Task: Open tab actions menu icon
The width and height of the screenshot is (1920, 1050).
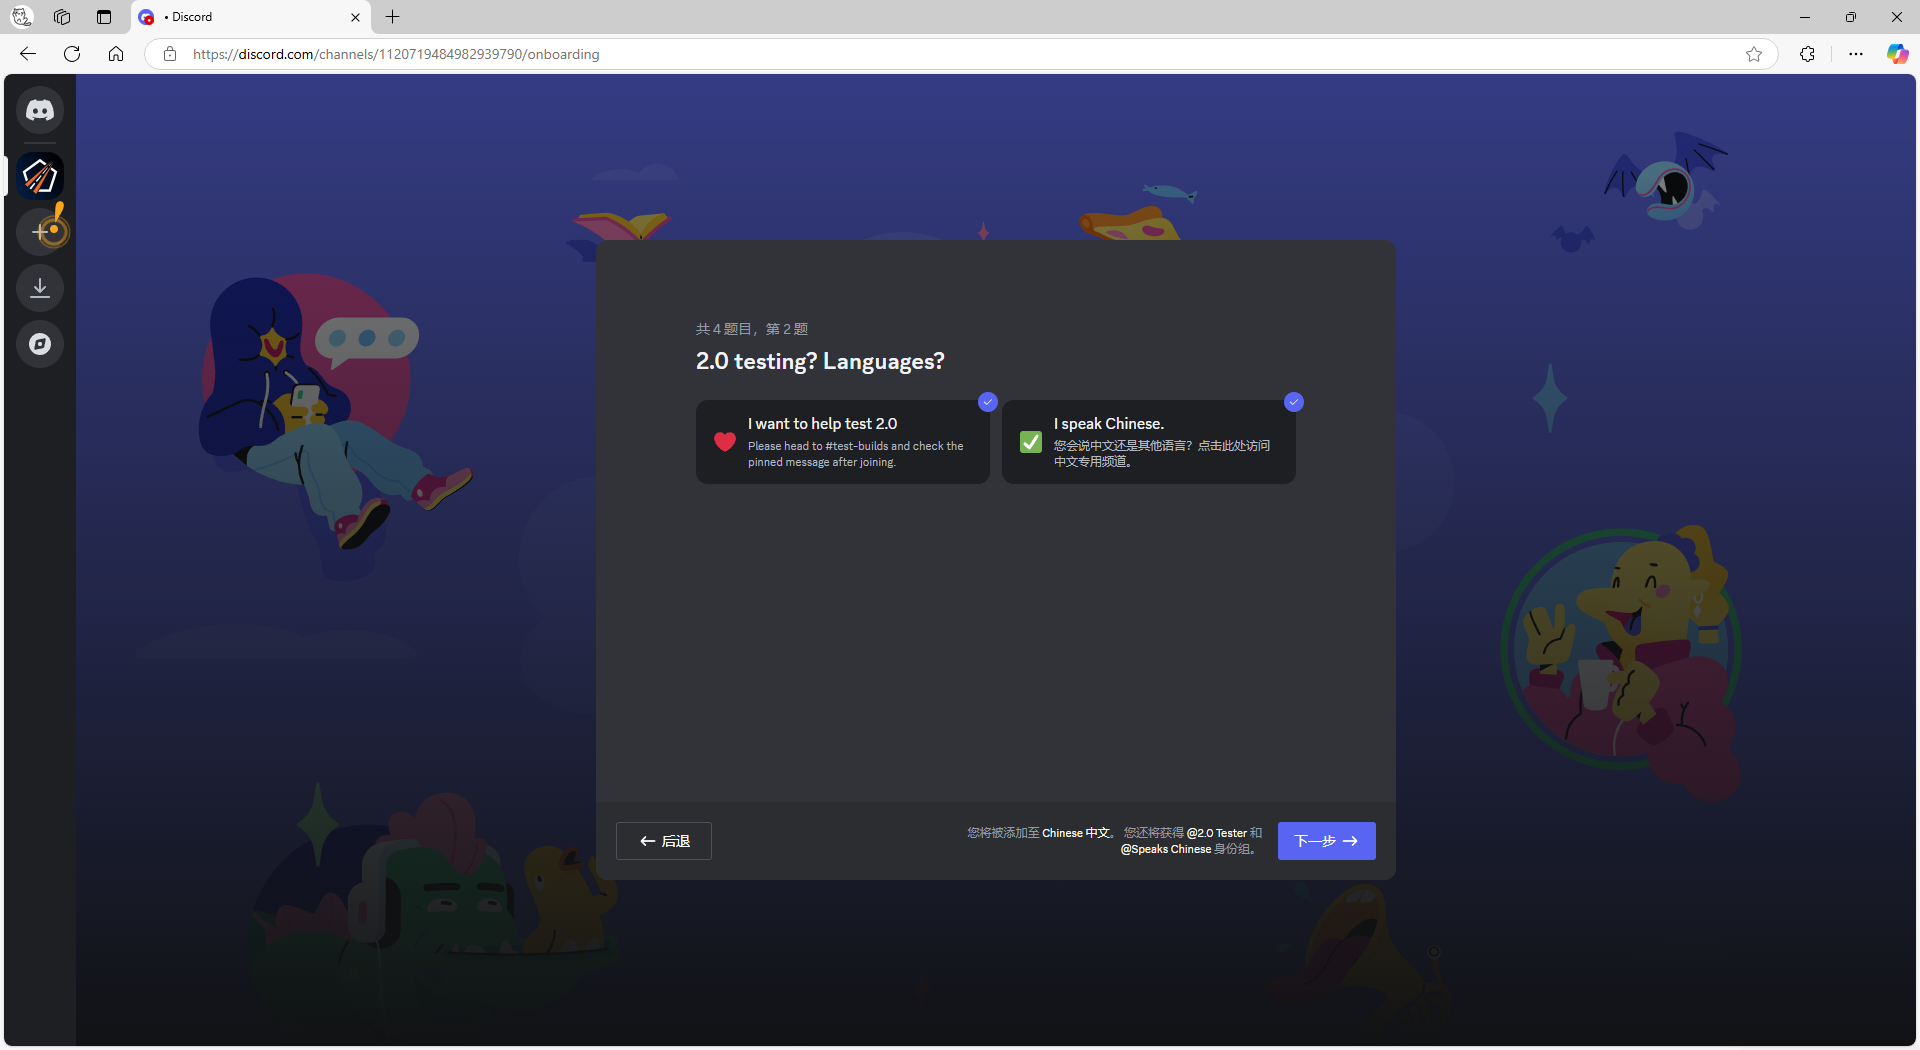Action: coord(104,17)
